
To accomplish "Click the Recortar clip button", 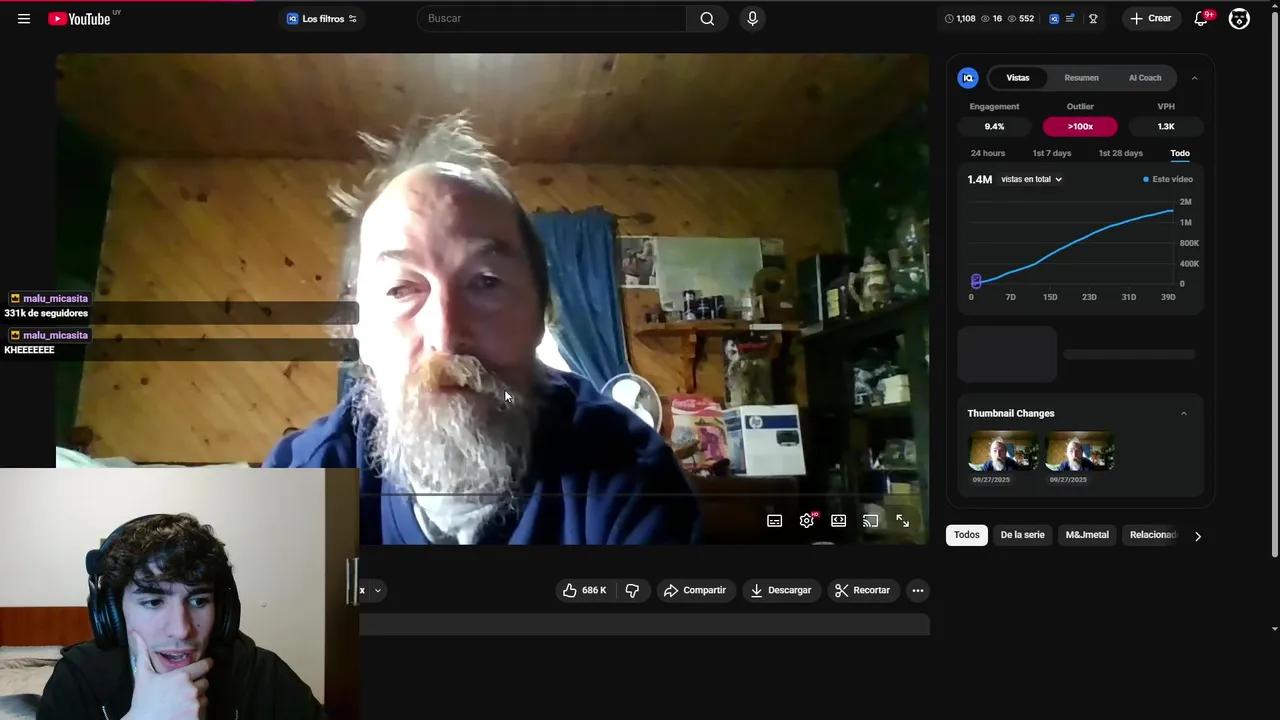I will 862,590.
